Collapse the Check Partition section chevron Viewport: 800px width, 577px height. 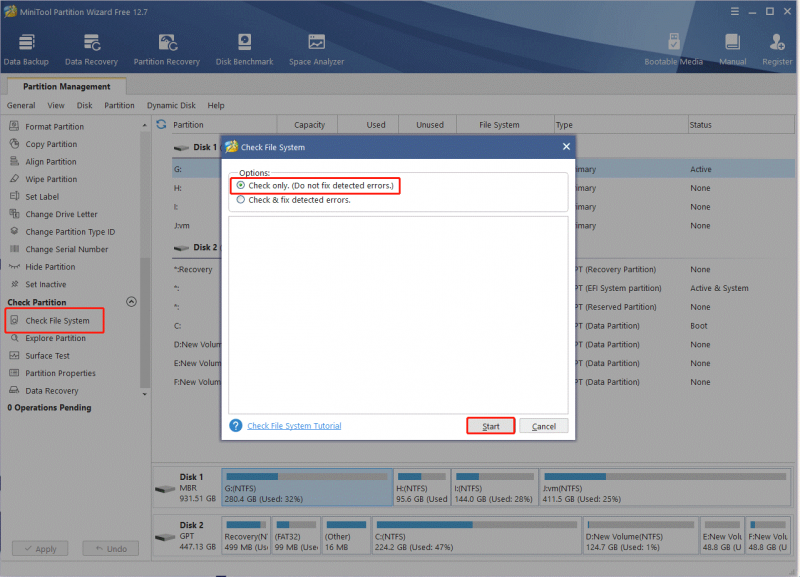[131, 302]
